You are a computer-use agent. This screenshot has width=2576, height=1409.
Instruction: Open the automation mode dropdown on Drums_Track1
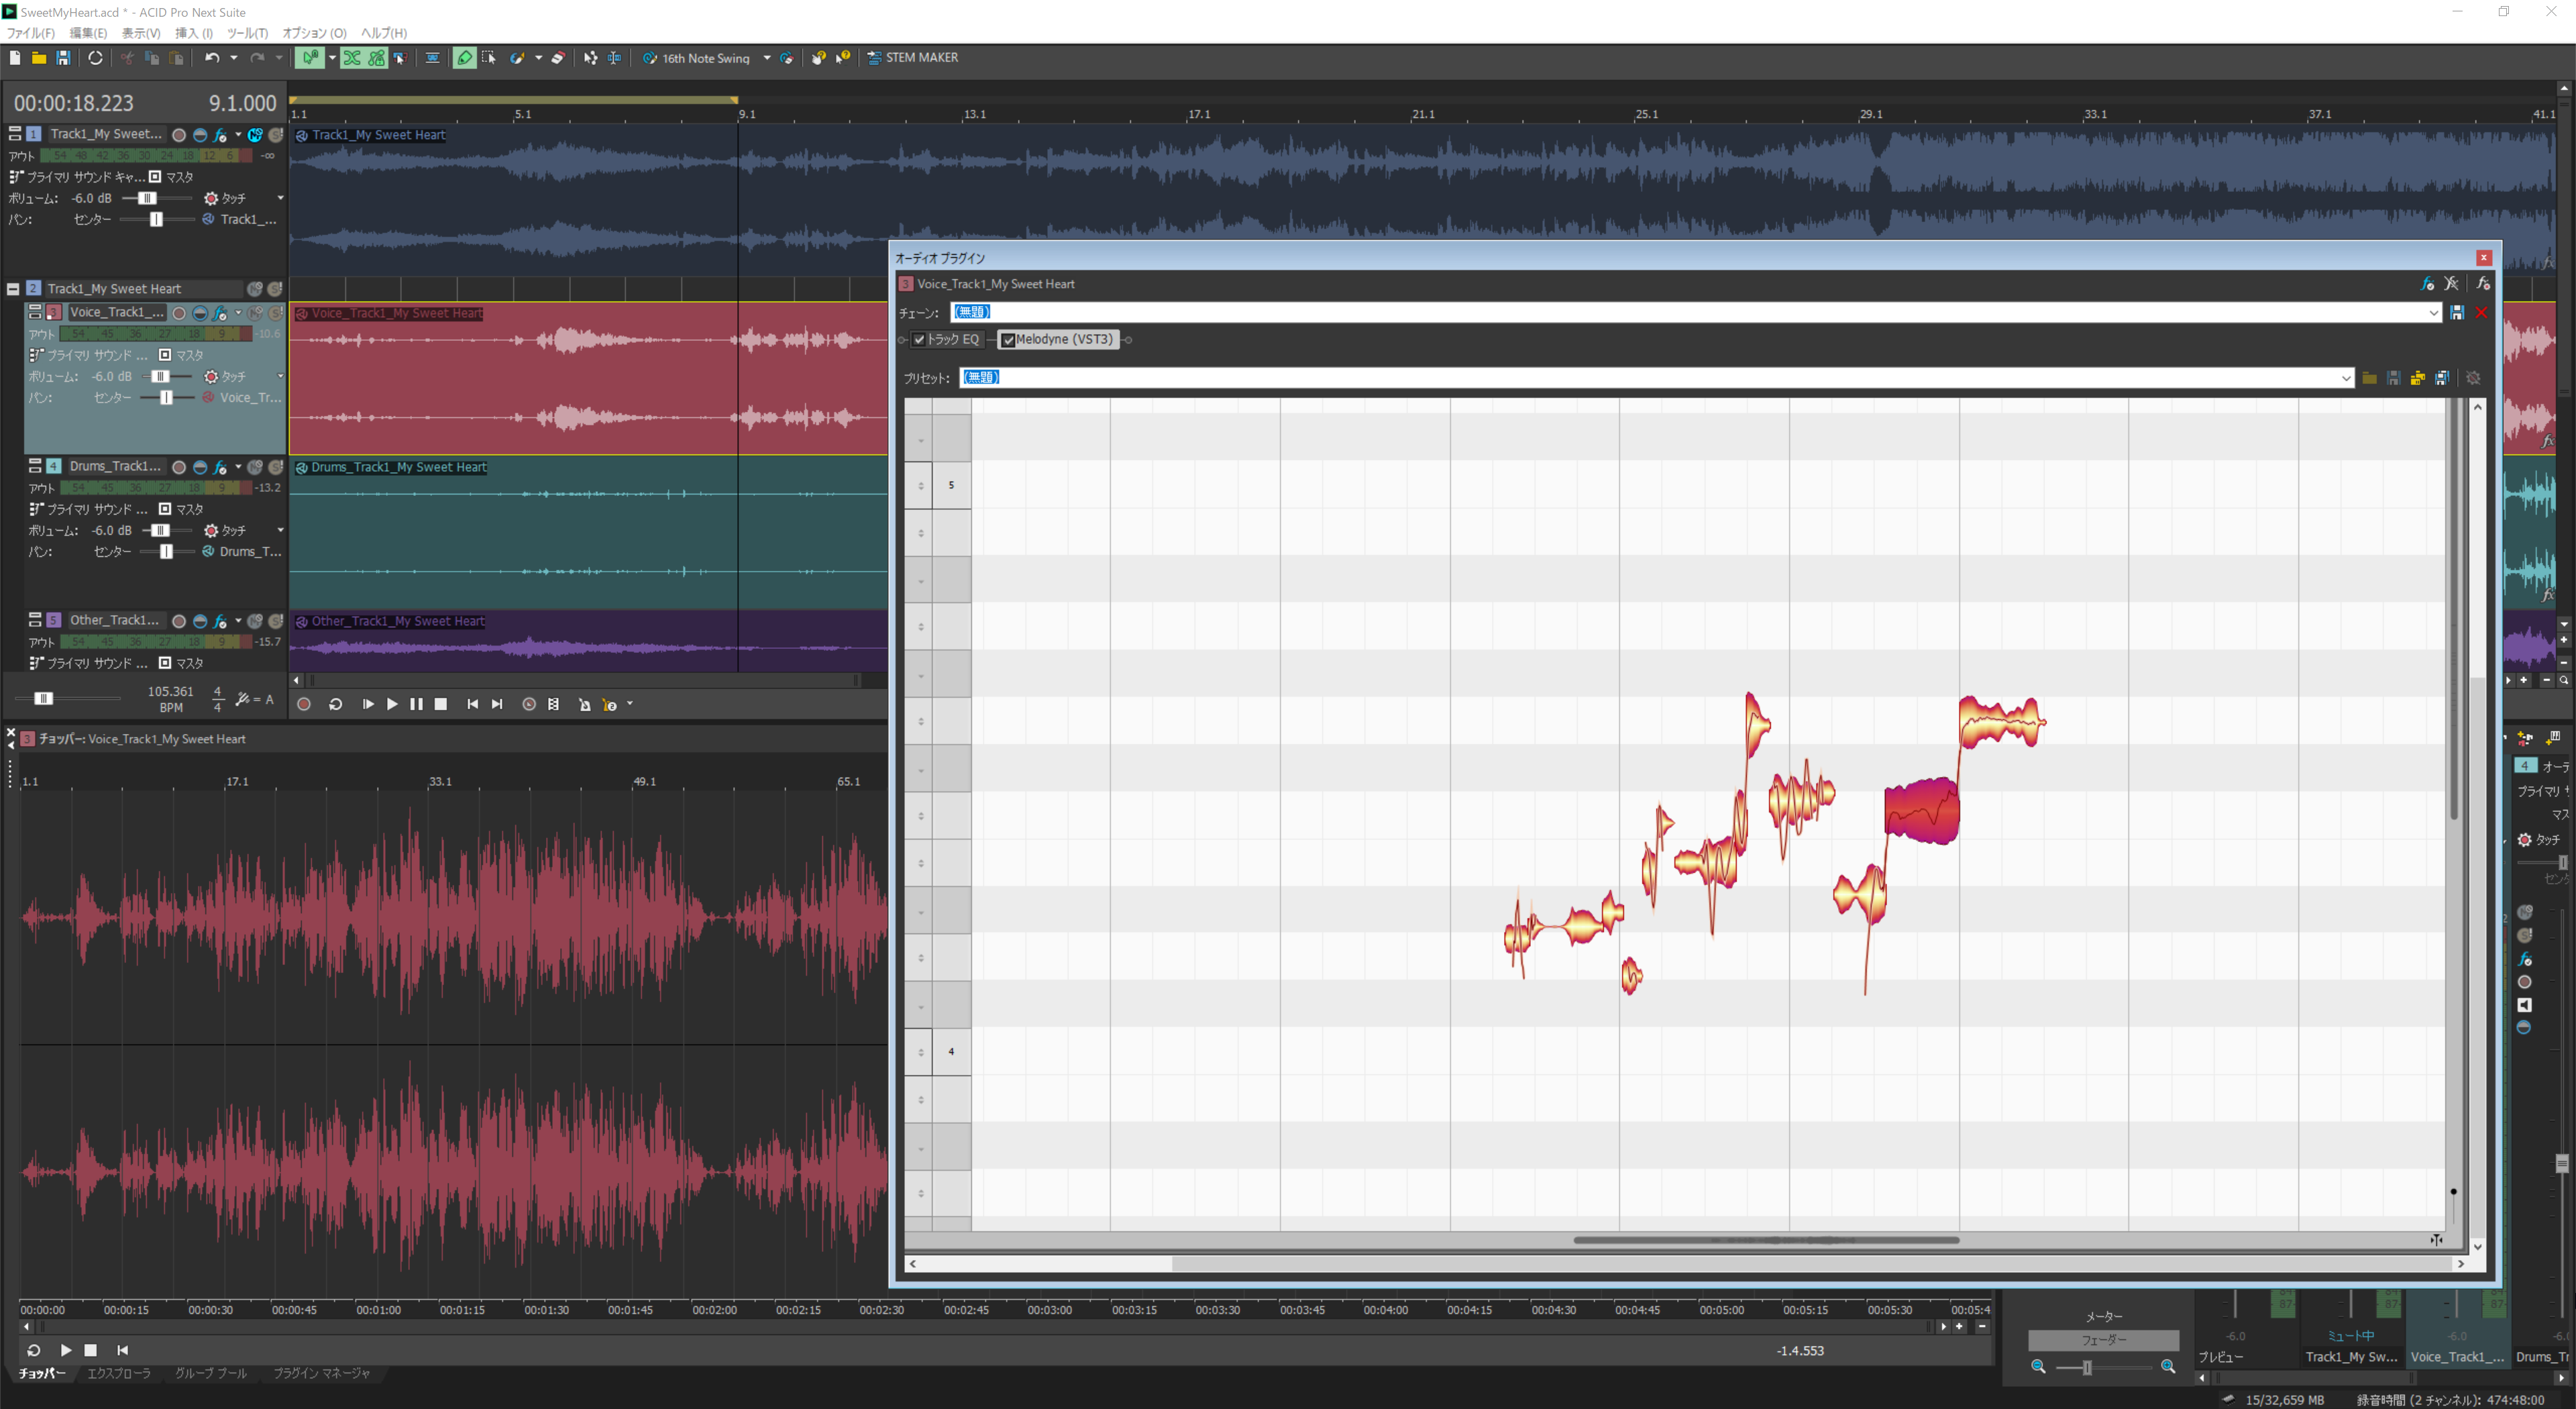tap(280, 531)
